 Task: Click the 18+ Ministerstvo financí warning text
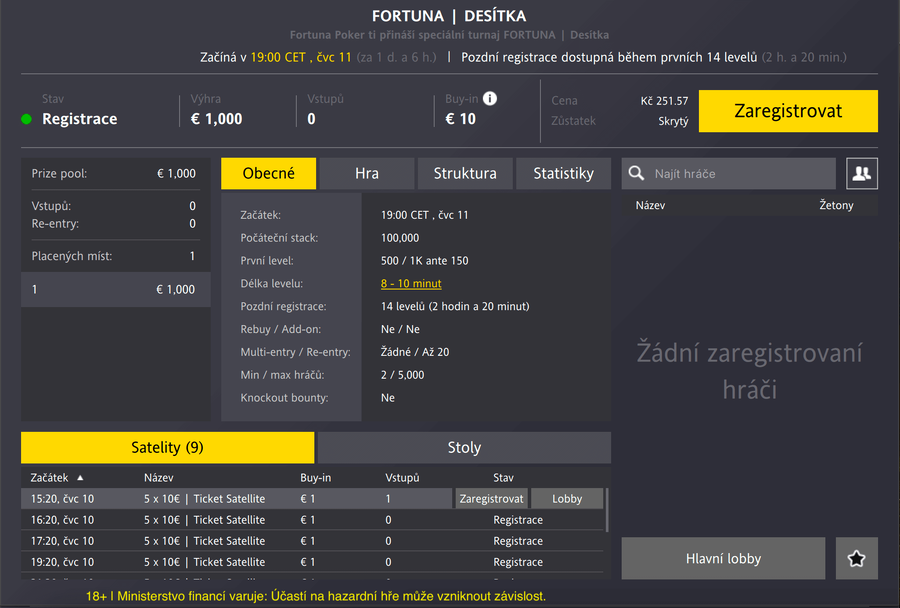[316, 596]
